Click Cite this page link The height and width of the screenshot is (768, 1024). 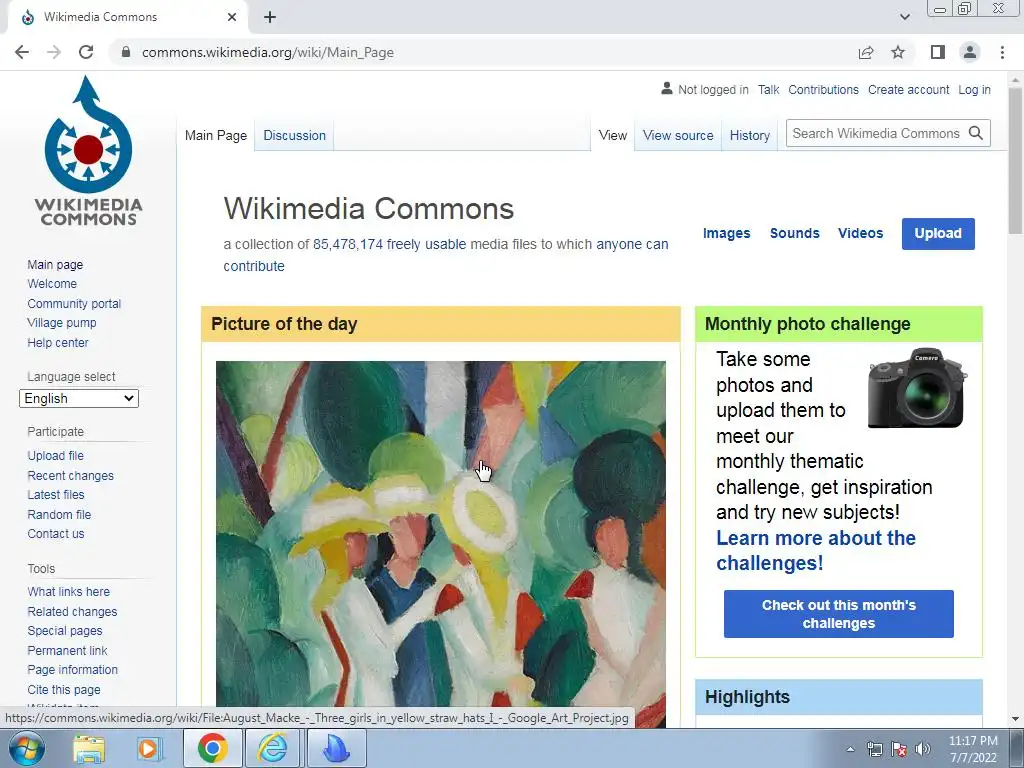pyautogui.click(x=64, y=690)
